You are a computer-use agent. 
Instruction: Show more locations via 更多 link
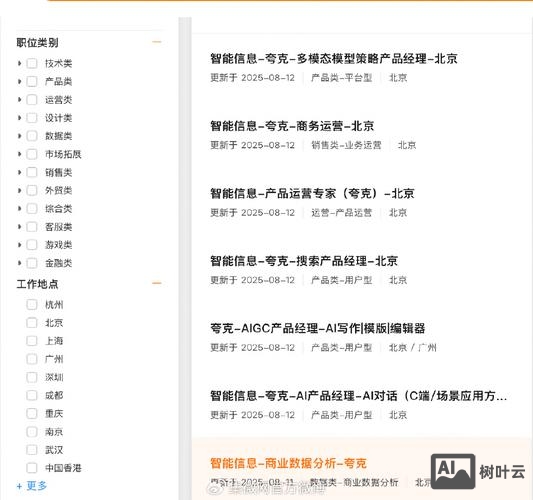32,486
